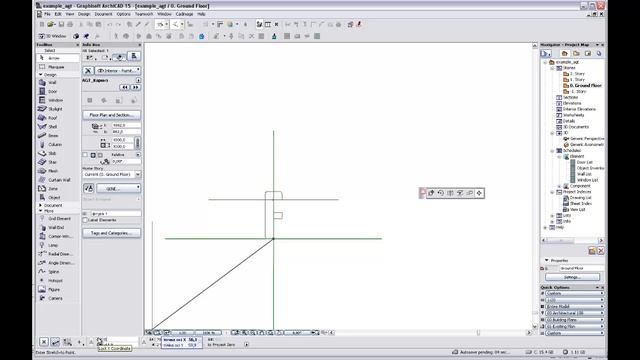Click the Settings button in Navigator
Image resolution: width=640 pixels, height=360 pixels.
point(572,277)
